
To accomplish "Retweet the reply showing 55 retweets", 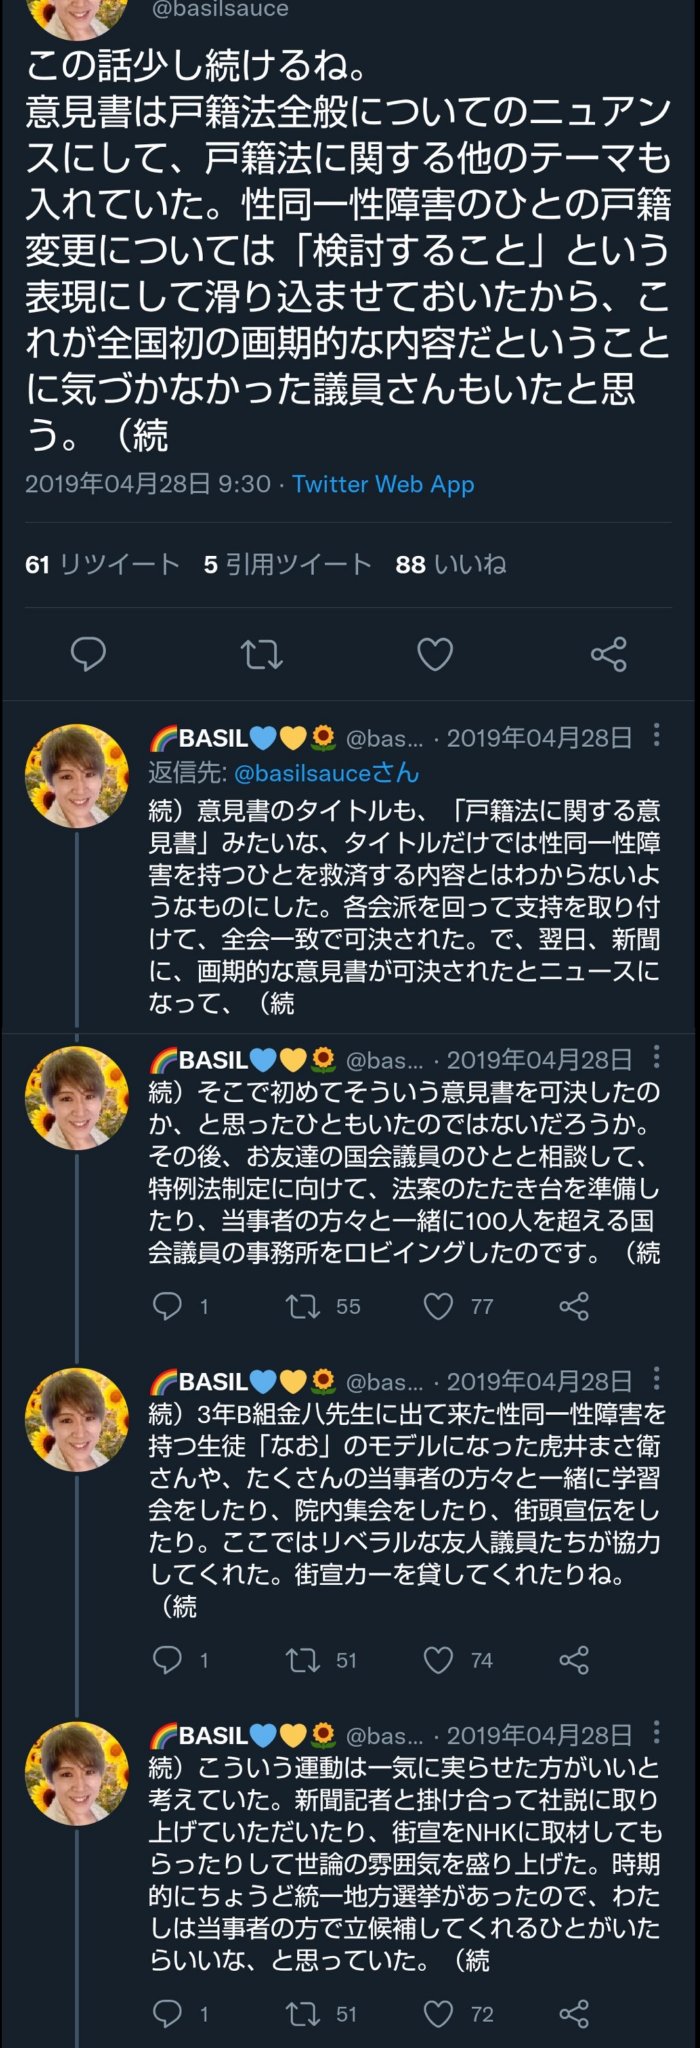I will point(303,1306).
